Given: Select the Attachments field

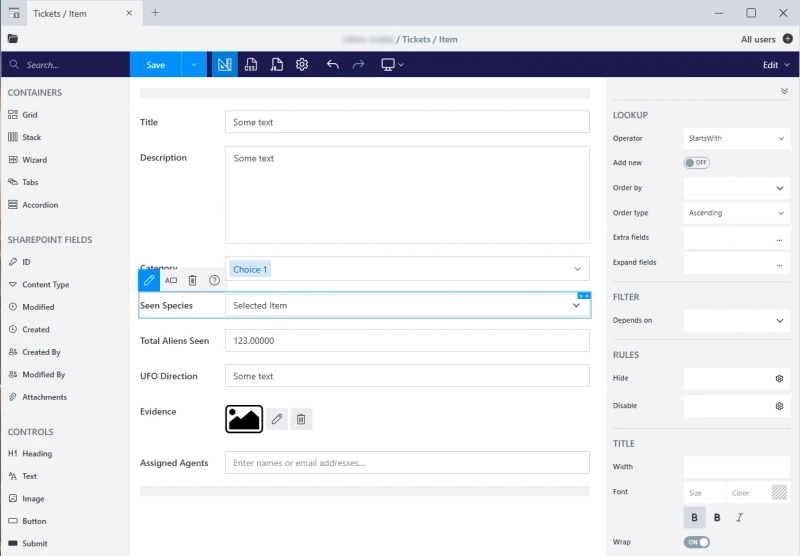Looking at the screenshot, I should tap(37, 397).
